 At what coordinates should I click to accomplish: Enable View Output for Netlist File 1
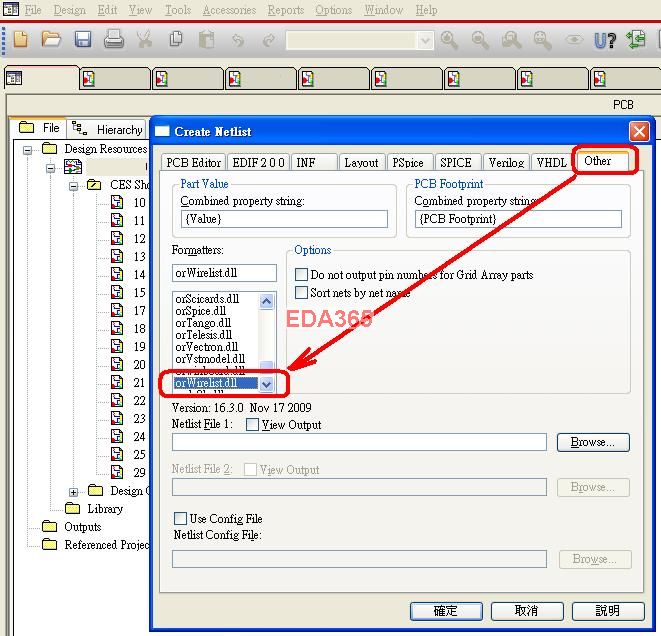tap(252, 424)
